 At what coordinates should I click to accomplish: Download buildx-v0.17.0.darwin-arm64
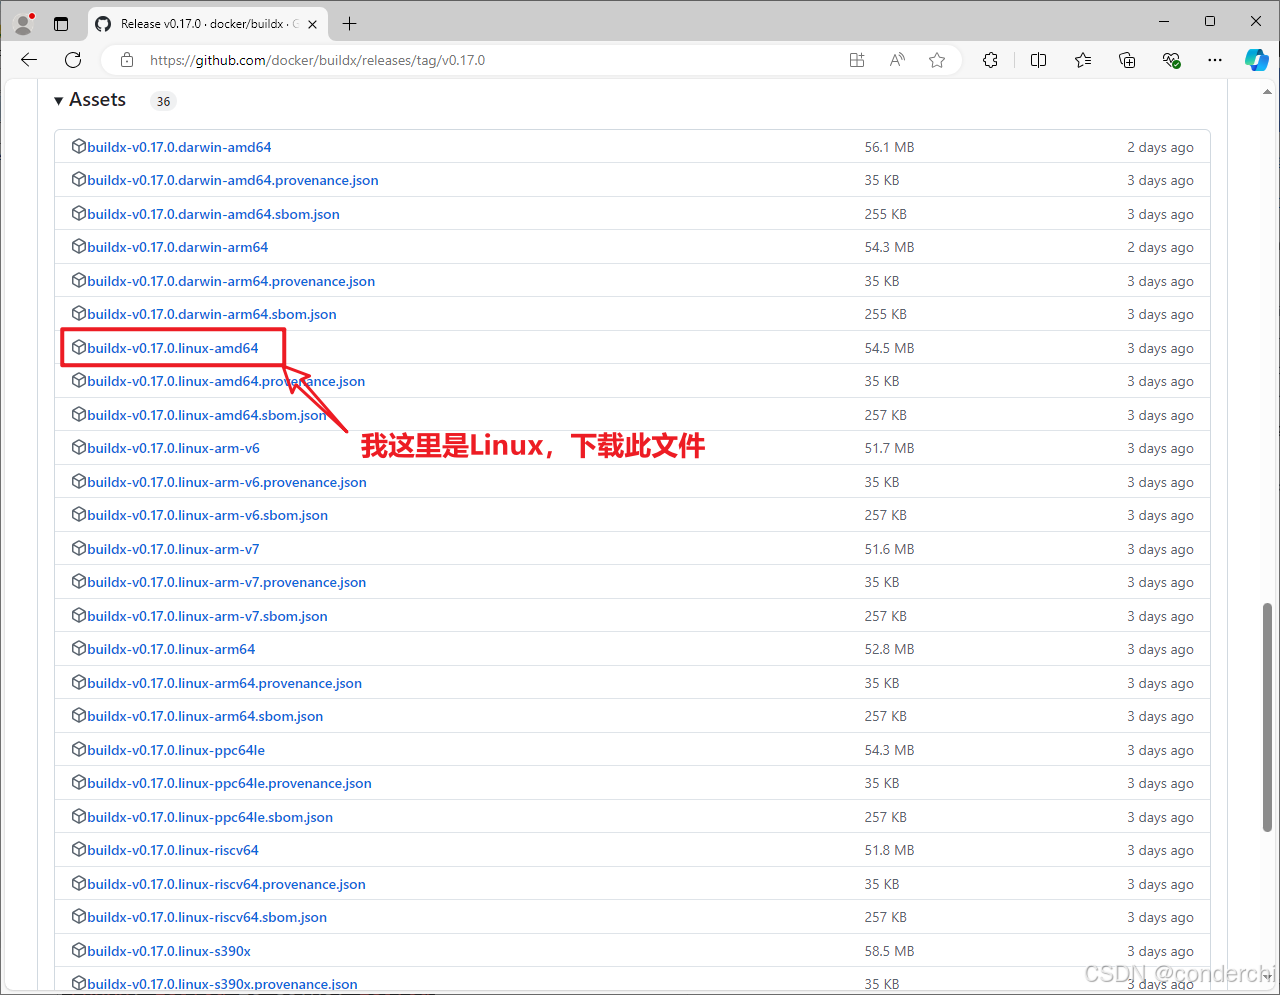tap(178, 247)
